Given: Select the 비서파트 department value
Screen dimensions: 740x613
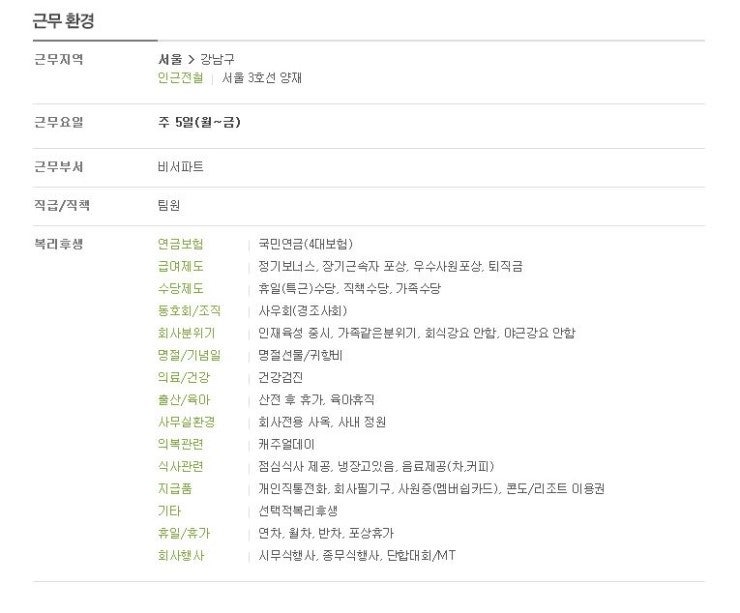Looking at the screenshot, I should click(x=180, y=167).
